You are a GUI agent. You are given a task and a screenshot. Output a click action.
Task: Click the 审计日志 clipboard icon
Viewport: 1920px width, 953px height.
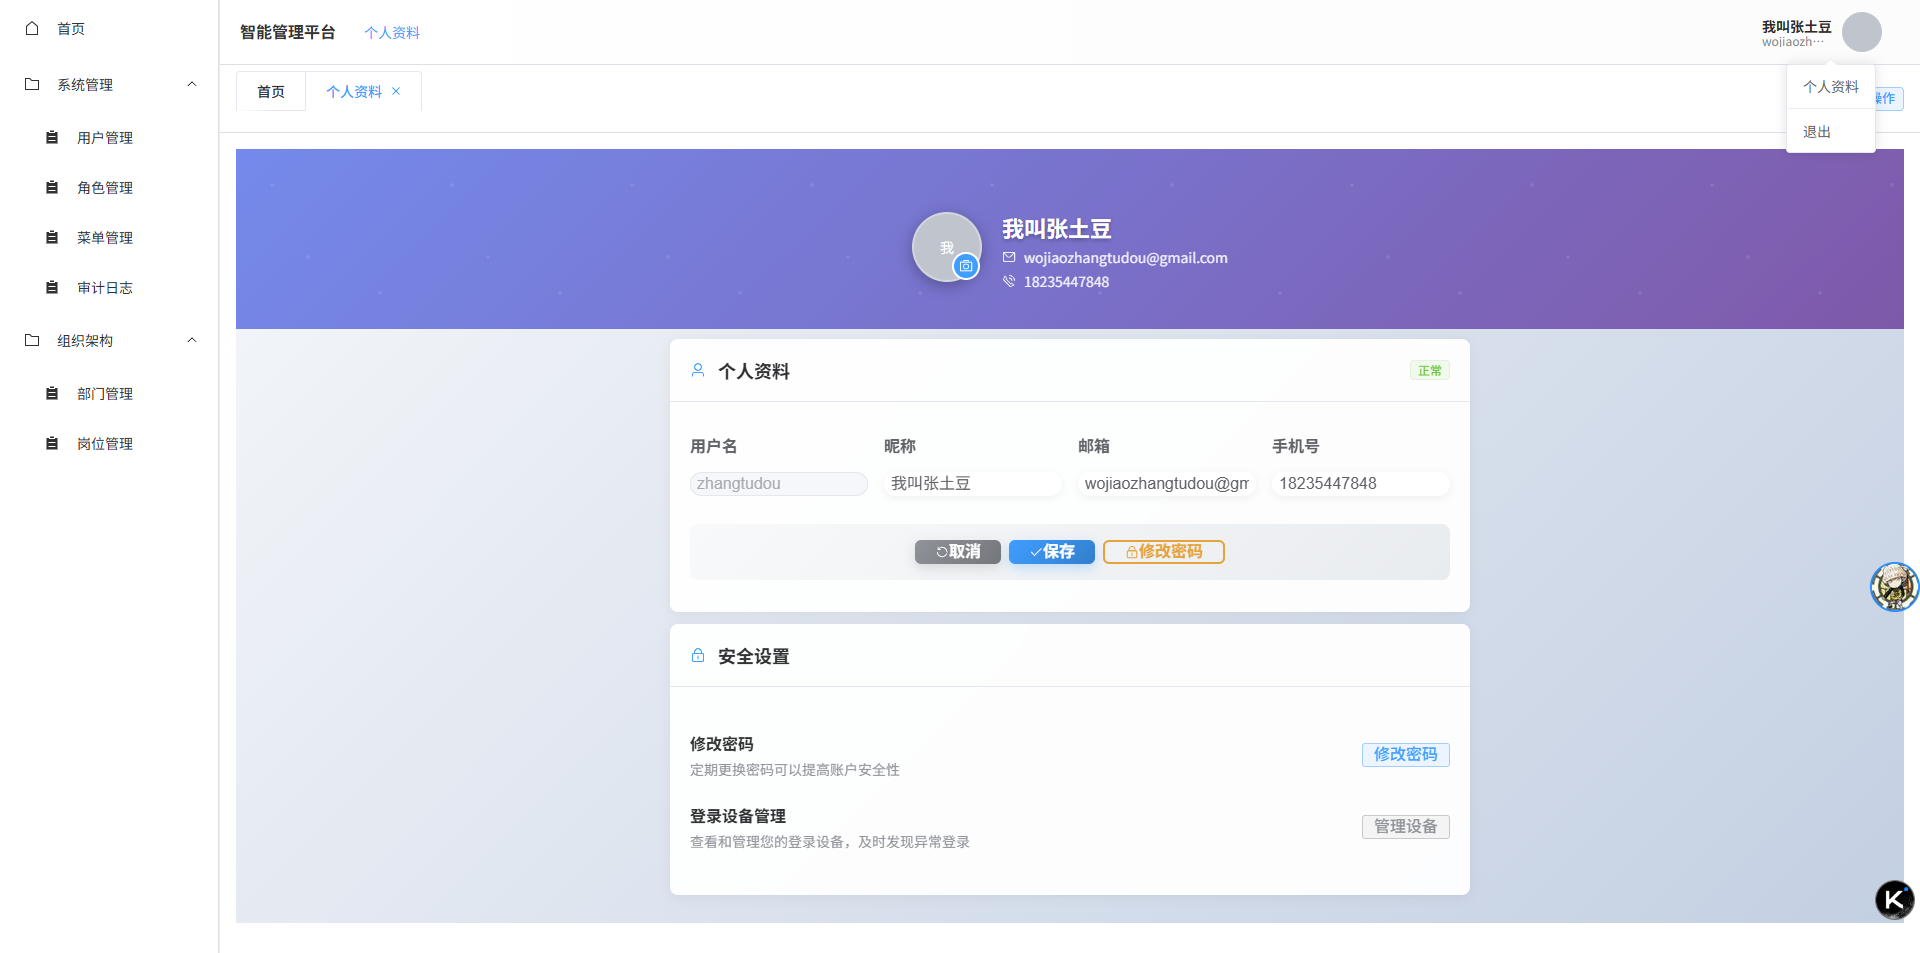point(52,287)
